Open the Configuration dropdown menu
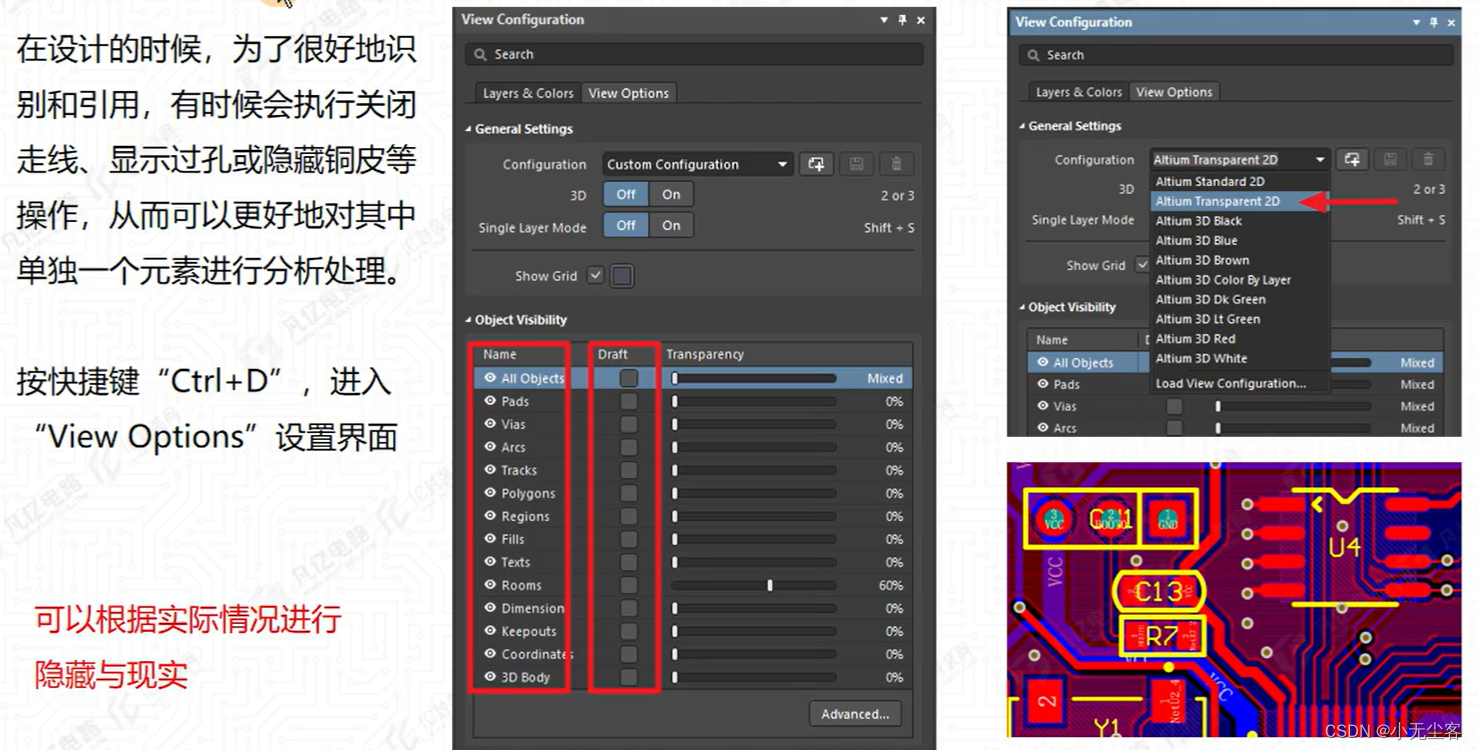This screenshot has height=750, width=1478. pyautogui.click(x=785, y=163)
